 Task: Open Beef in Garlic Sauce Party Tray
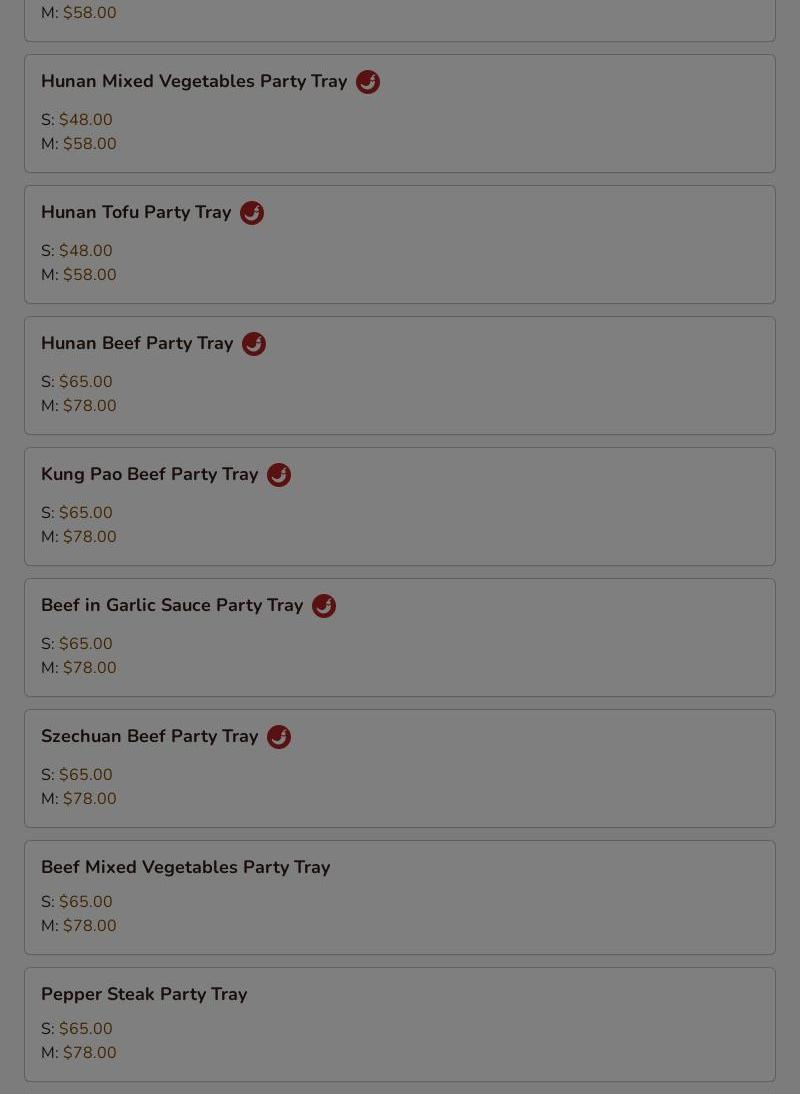[x=172, y=606]
